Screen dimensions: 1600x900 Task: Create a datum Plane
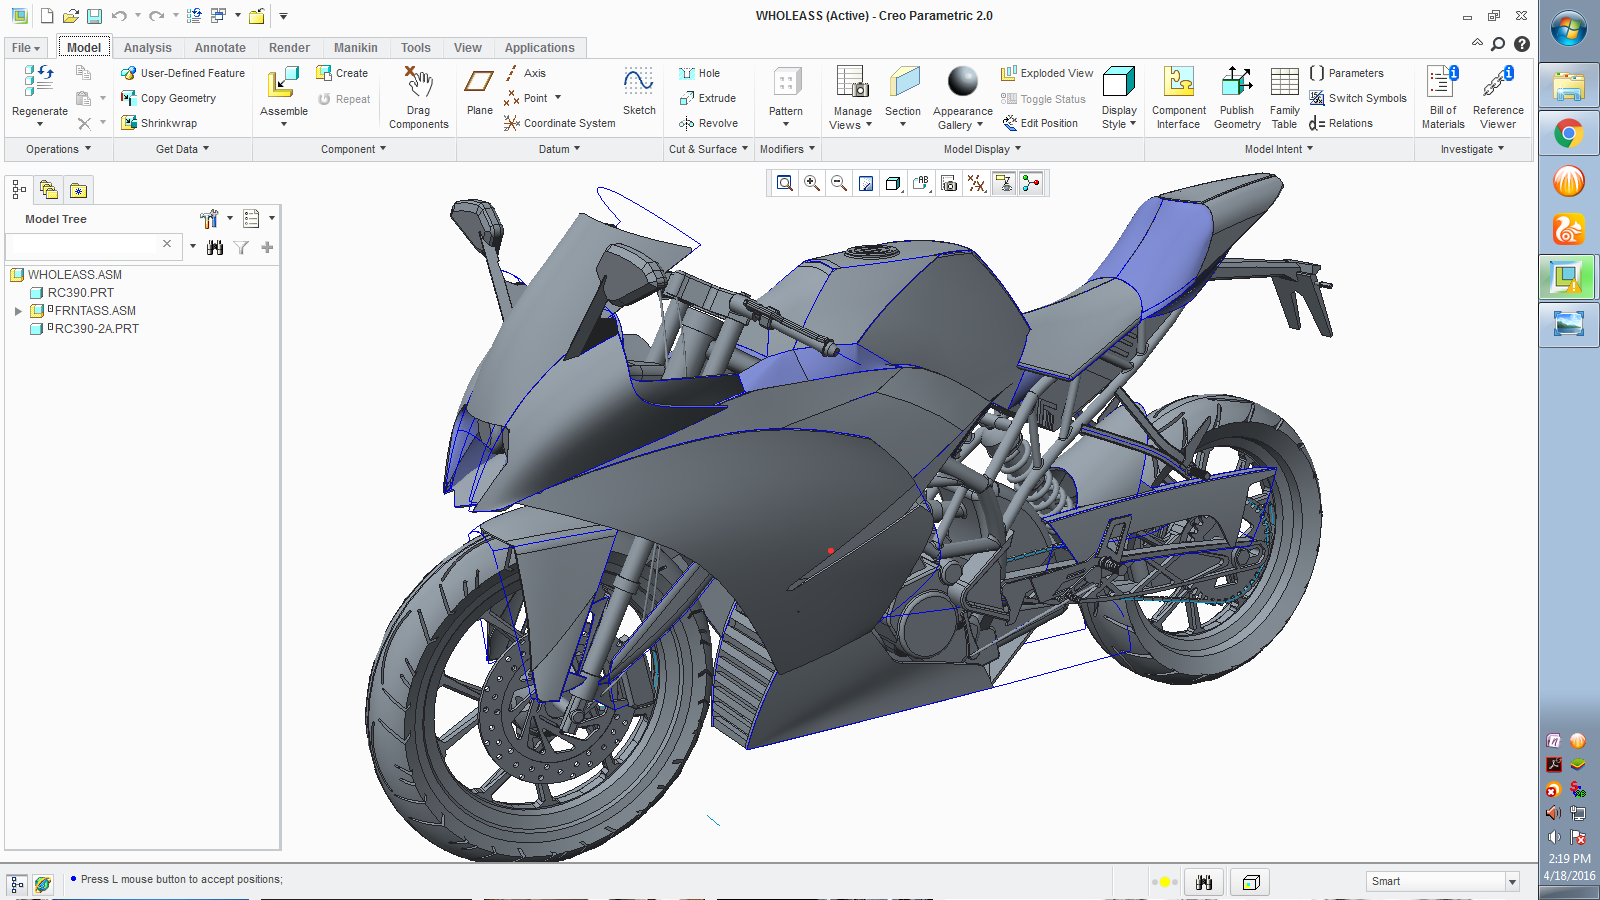tap(480, 83)
